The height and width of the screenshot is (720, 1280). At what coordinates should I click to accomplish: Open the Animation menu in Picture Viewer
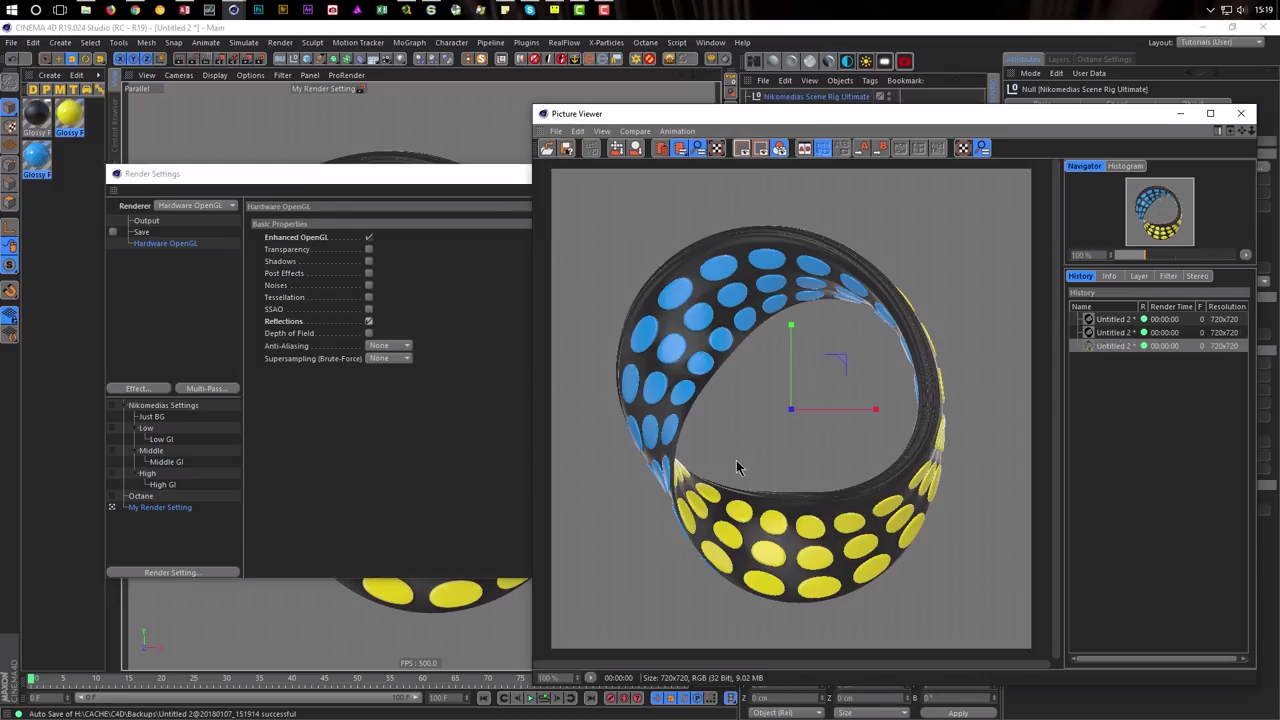pyautogui.click(x=677, y=131)
